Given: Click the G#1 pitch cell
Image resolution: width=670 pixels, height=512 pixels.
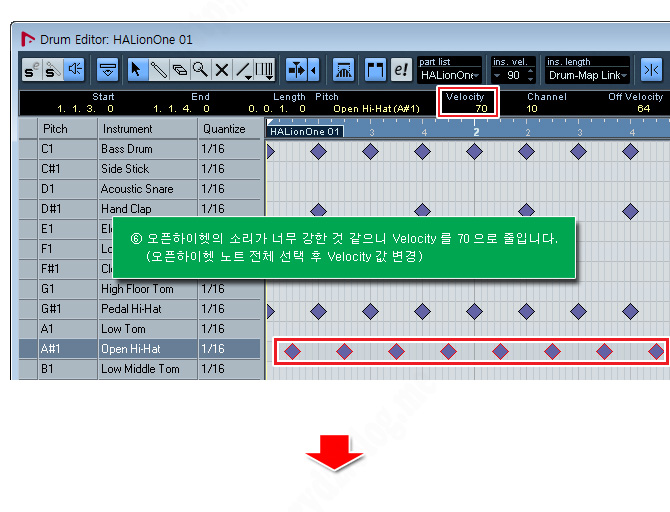Looking at the screenshot, I should 68,309.
